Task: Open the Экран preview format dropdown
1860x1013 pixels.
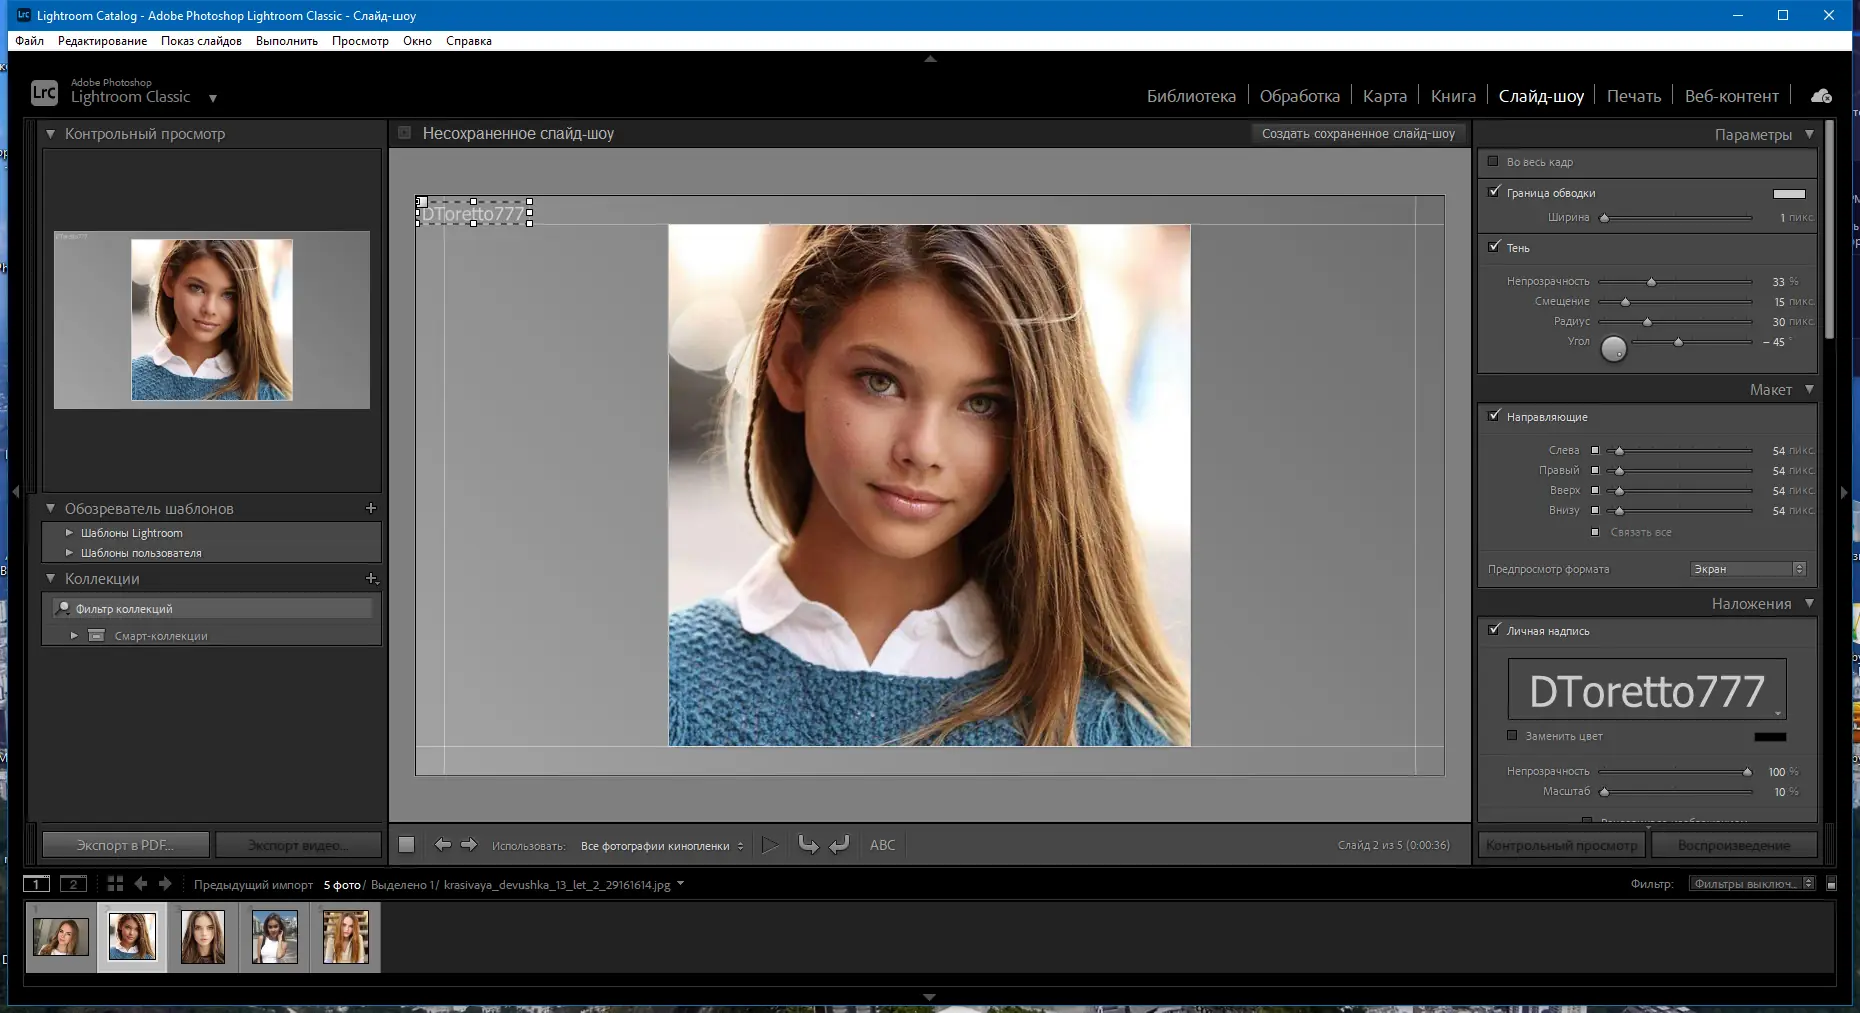Action: [x=1747, y=569]
